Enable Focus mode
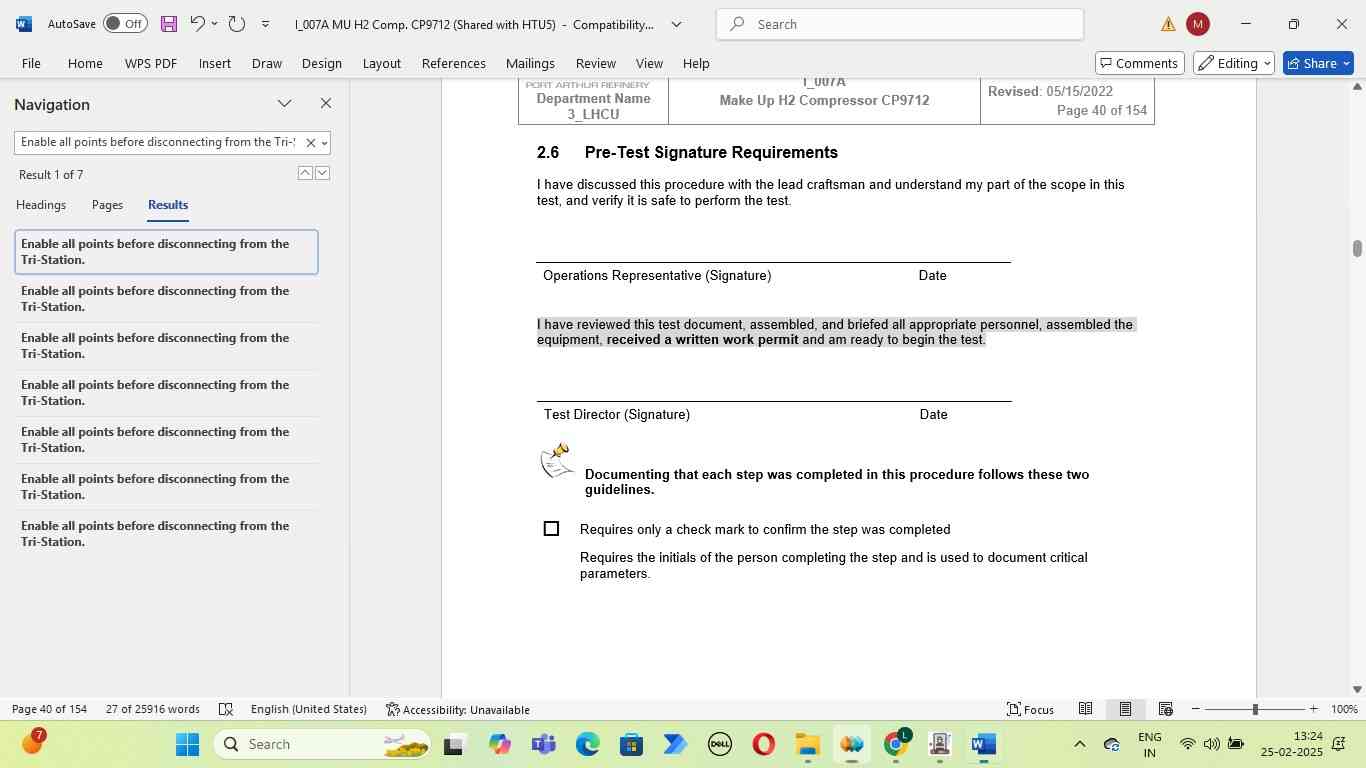Image resolution: width=1366 pixels, height=768 pixels. 1030,709
